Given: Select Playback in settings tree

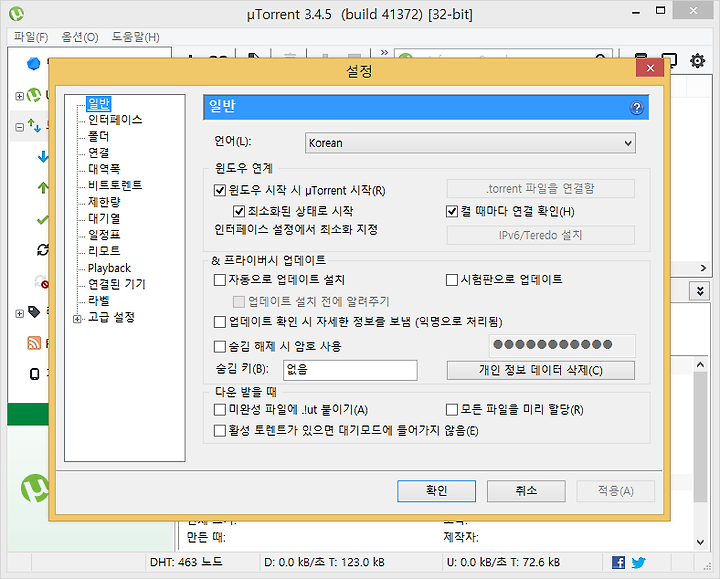Looking at the screenshot, I should point(109,268).
